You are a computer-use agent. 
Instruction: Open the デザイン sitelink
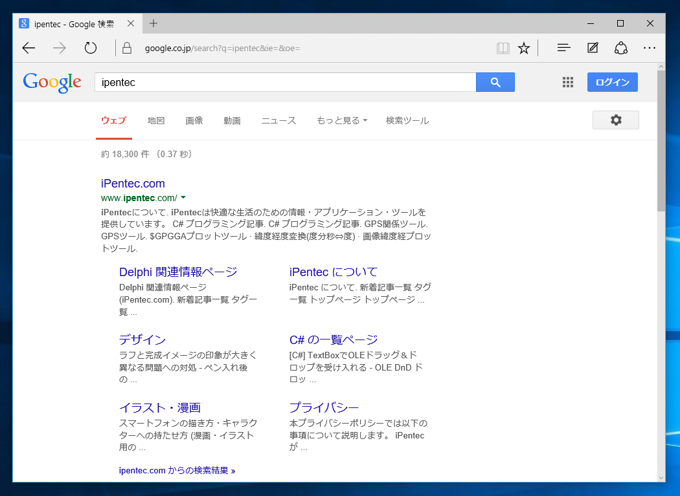pos(142,339)
